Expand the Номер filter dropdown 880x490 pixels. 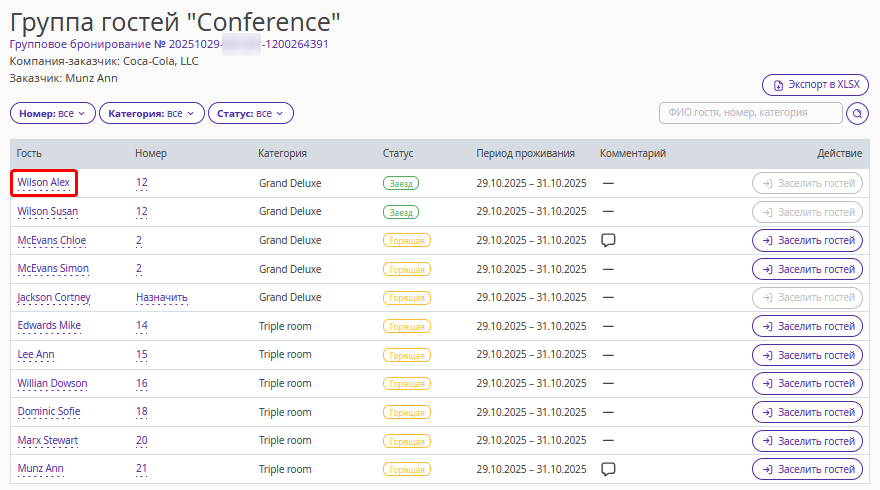[x=53, y=114]
